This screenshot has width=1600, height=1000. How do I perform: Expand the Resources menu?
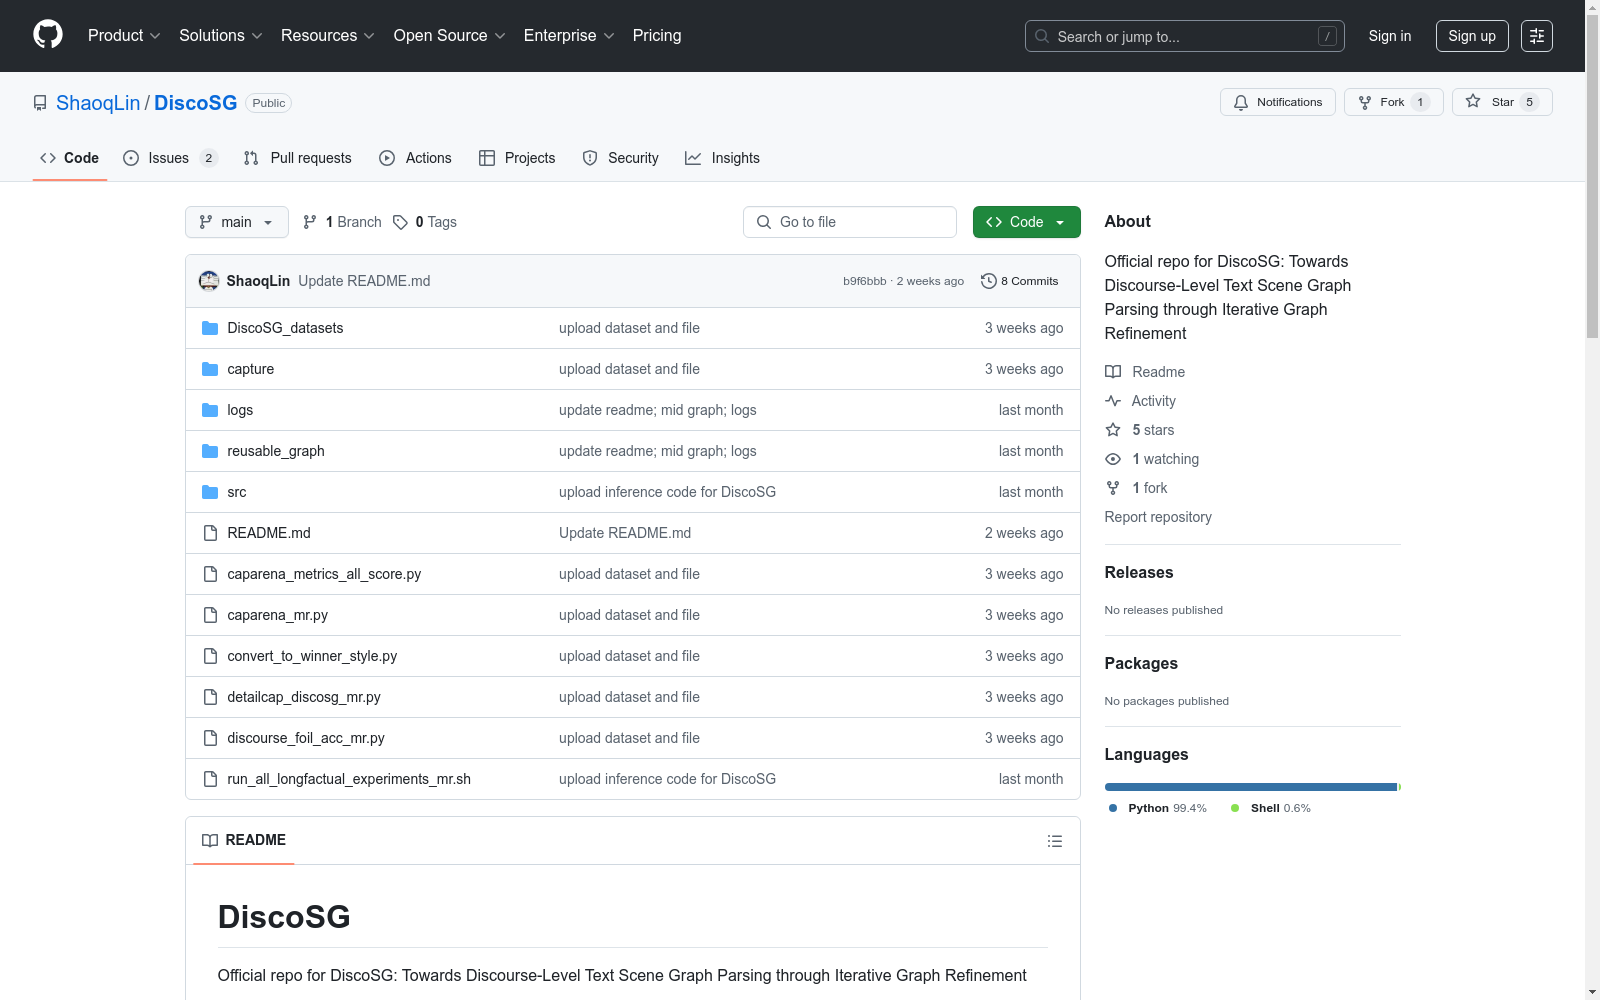click(328, 36)
